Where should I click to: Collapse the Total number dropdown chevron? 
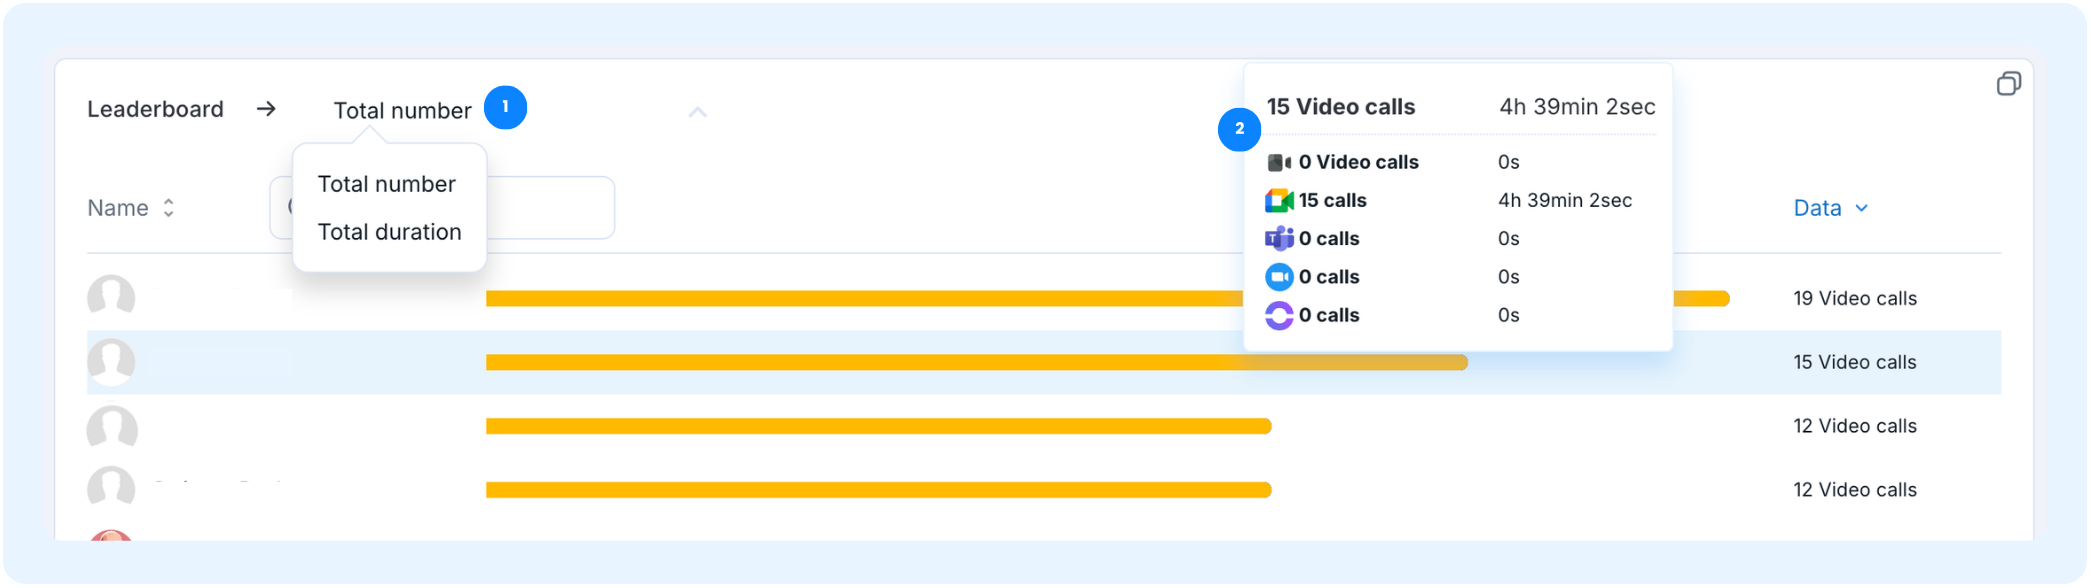(x=698, y=112)
